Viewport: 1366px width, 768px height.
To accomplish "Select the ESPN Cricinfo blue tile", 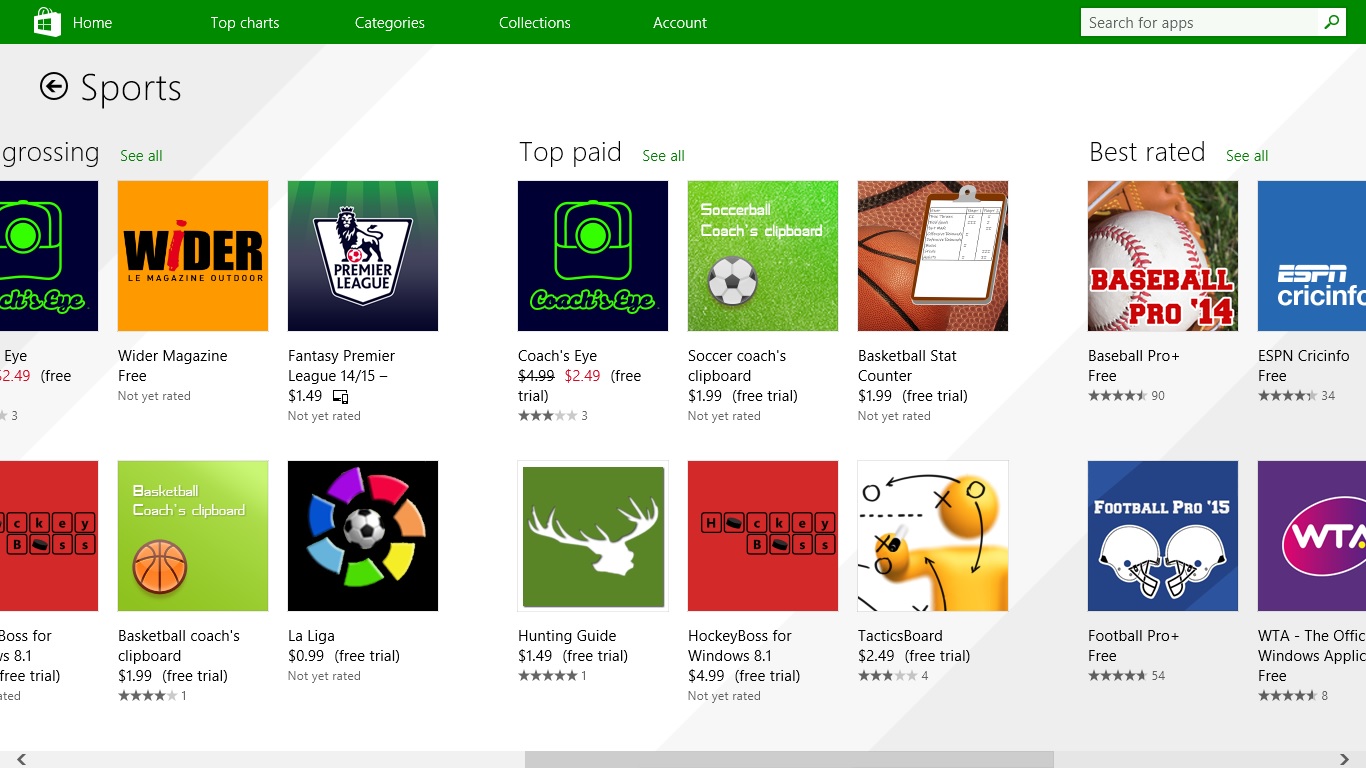I will tap(1312, 256).
